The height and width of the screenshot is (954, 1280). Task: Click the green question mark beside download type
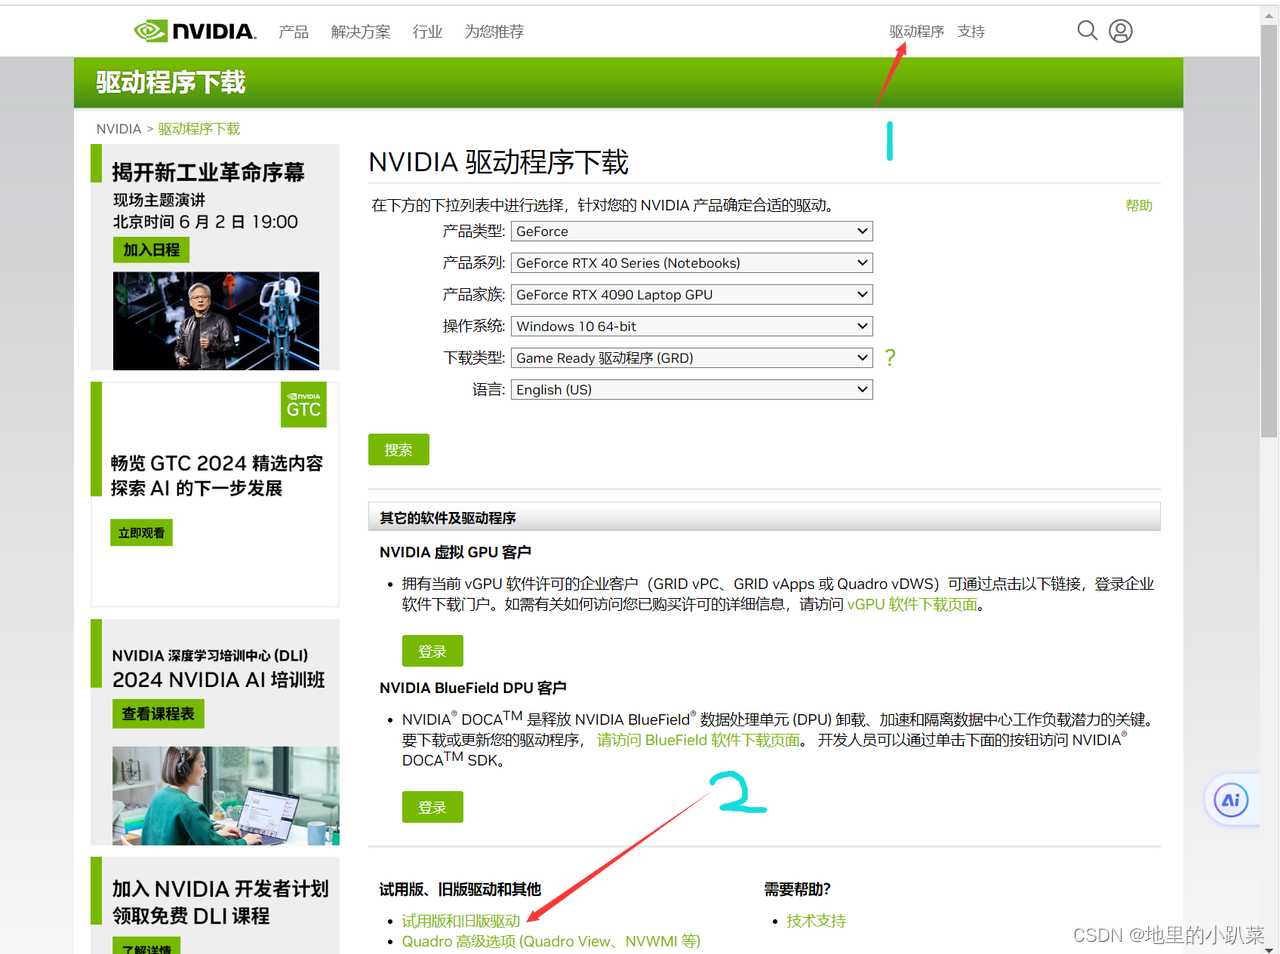[x=890, y=357]
